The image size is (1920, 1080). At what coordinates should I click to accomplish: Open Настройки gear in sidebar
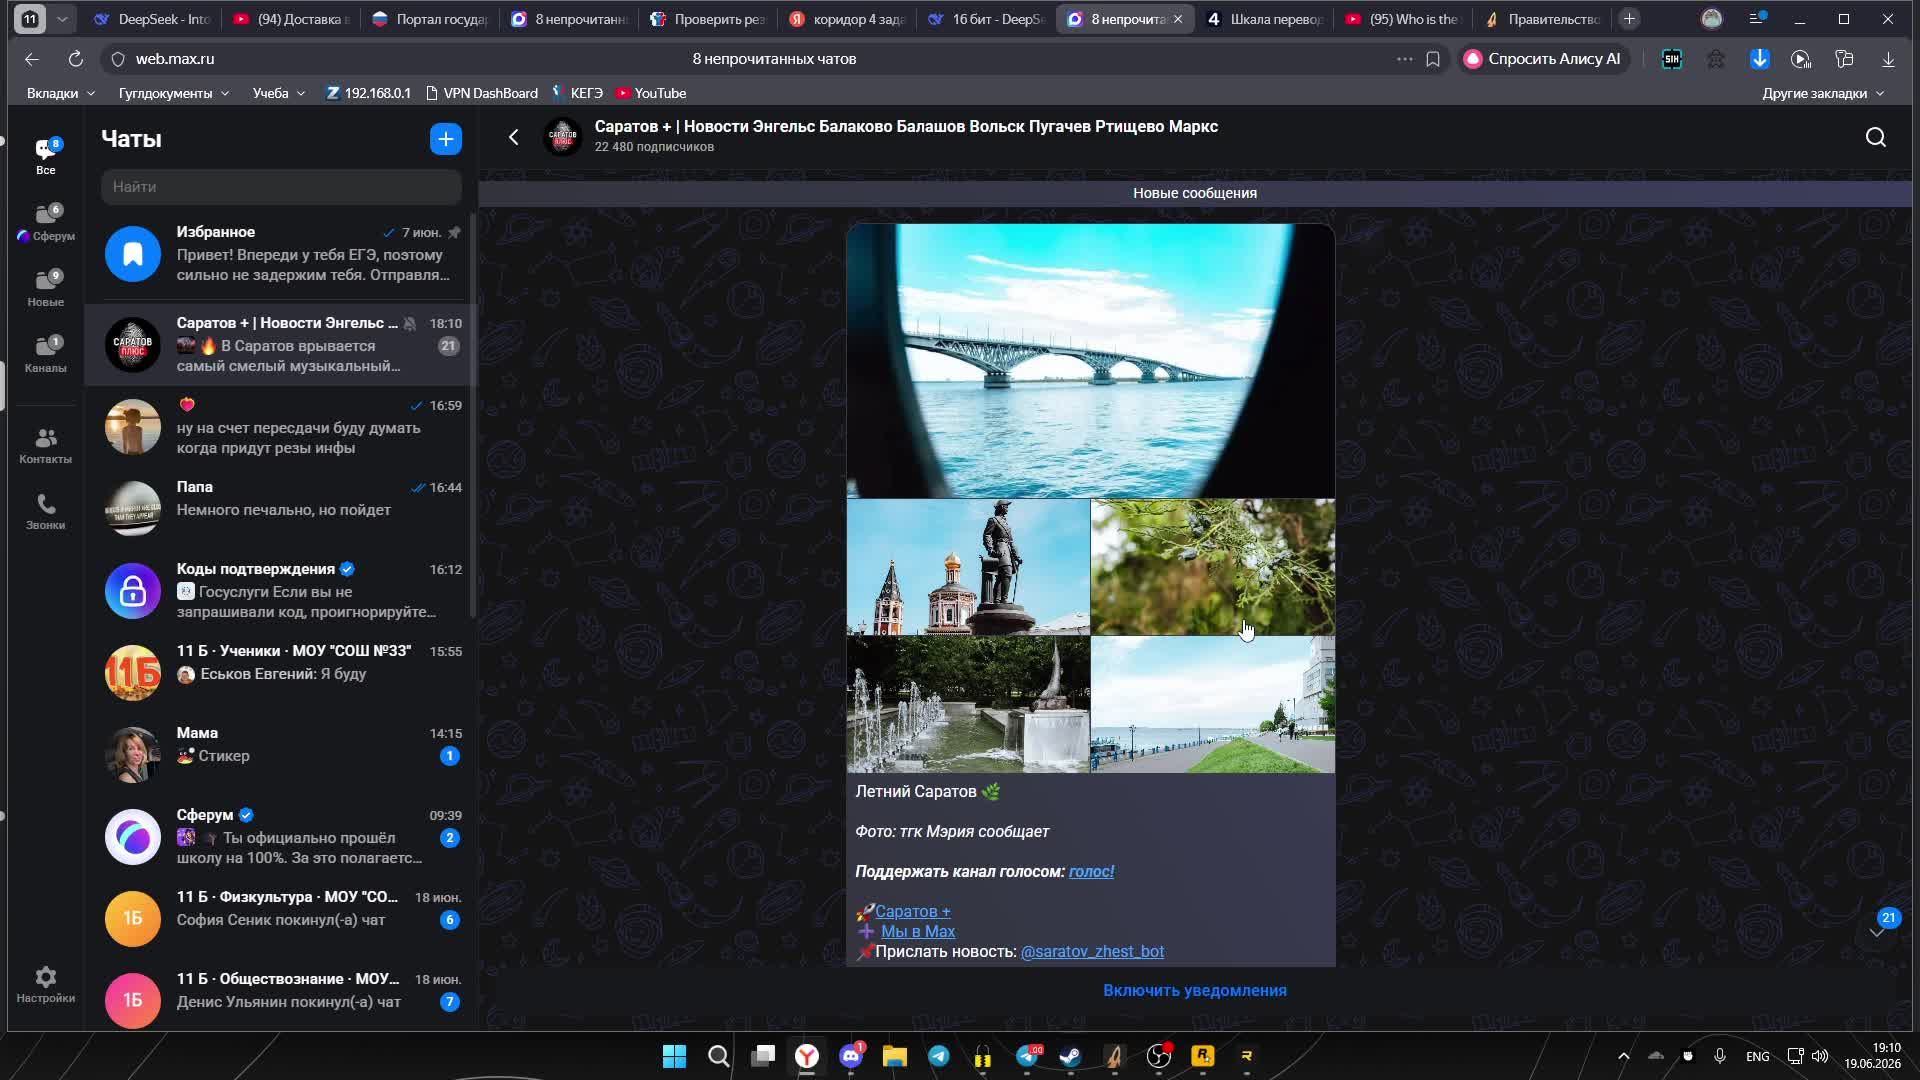point(46,985)
